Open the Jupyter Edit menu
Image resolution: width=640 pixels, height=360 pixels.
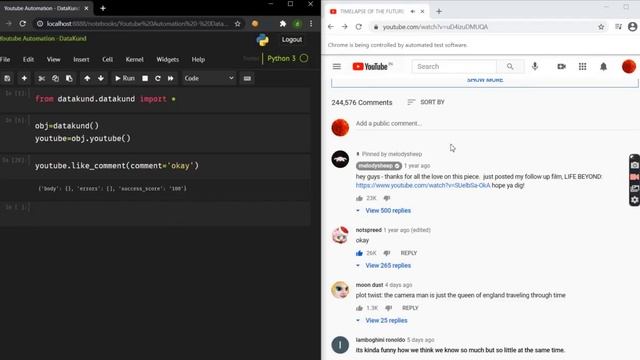point(28,60)
